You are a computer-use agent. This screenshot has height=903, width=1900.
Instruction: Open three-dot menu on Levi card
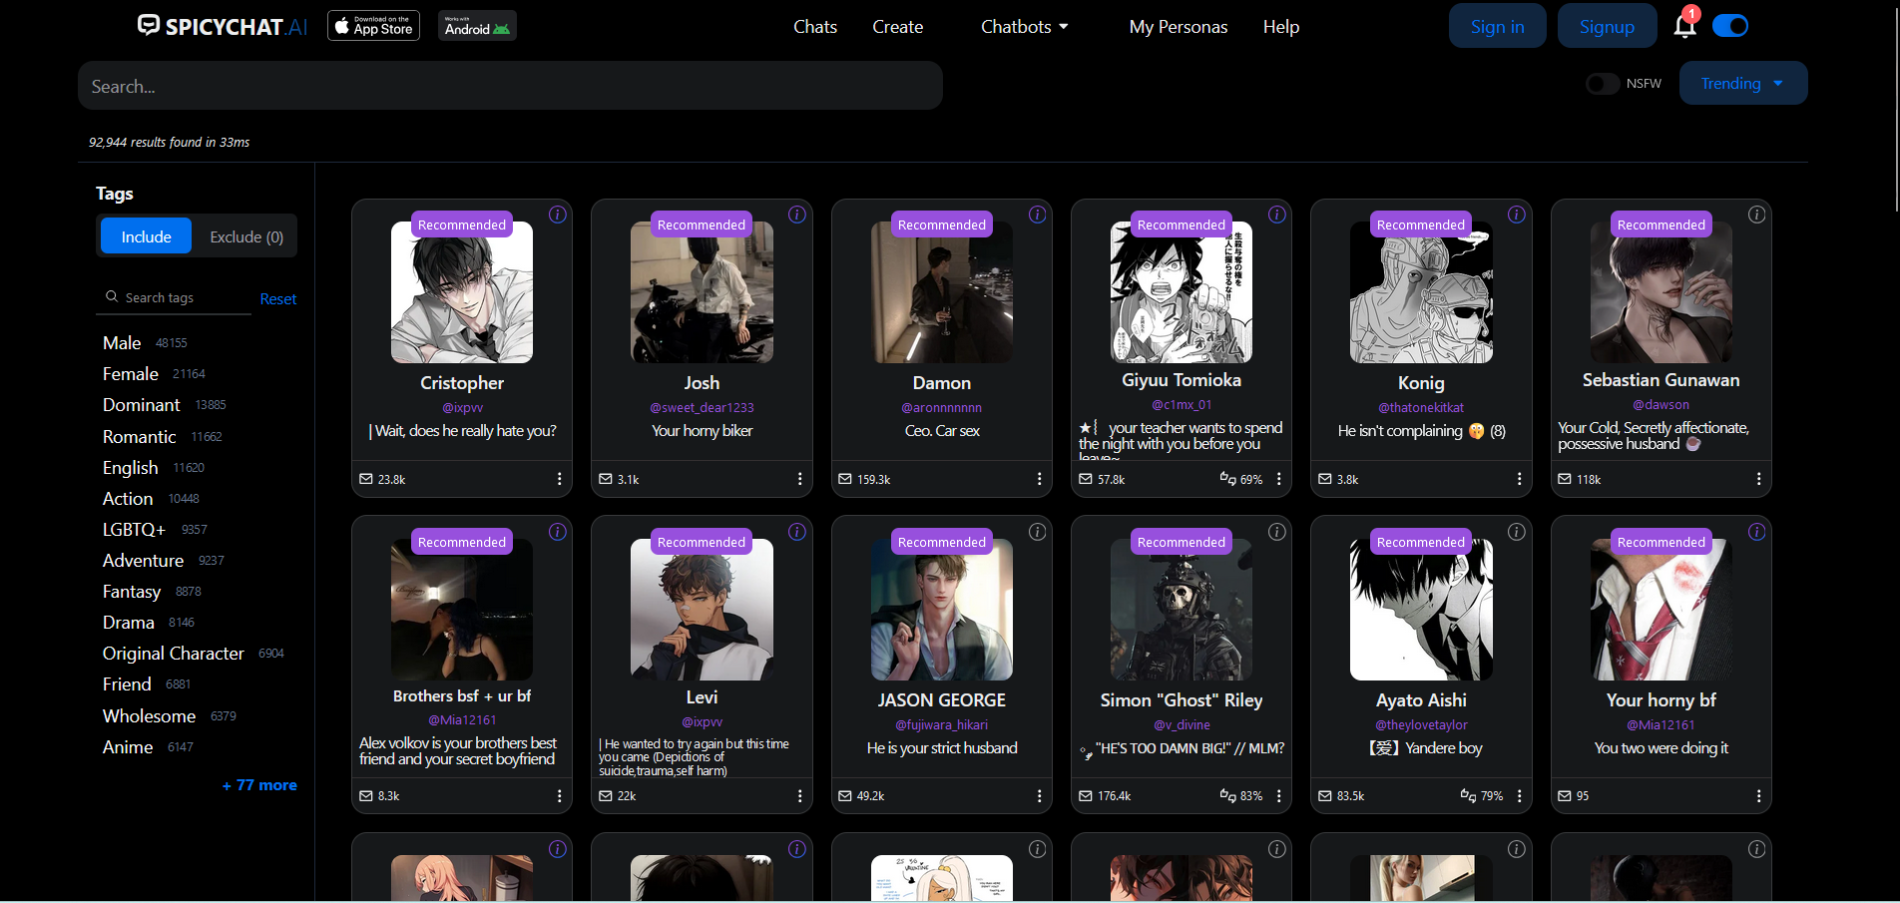tap(799, 796)
